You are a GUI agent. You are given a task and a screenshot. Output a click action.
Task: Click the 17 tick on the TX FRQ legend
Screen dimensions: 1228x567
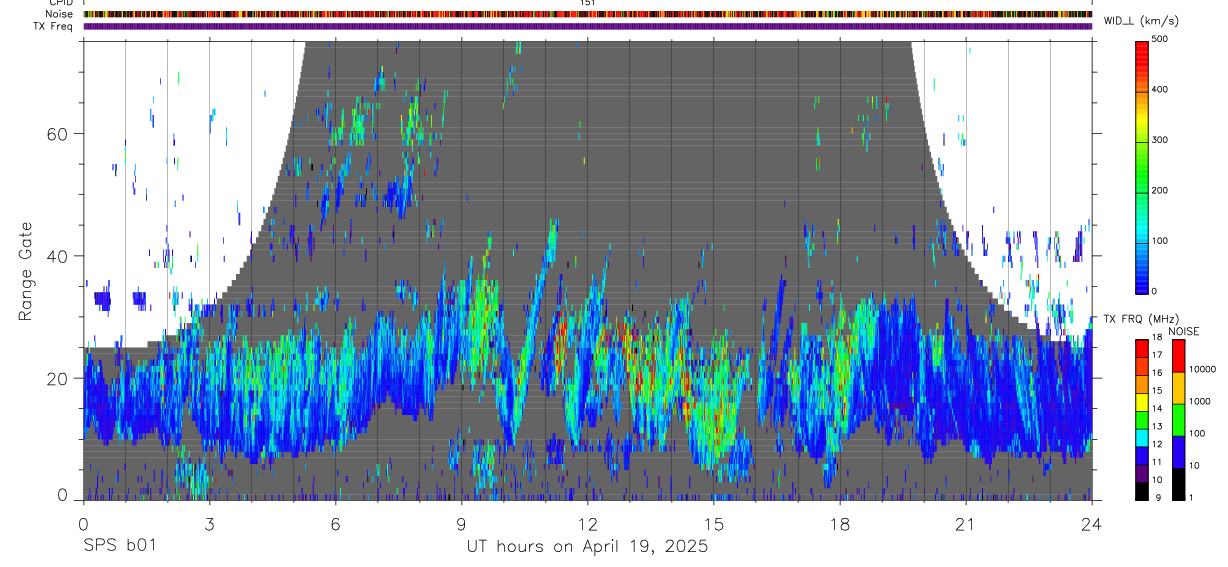[x=1157, y=355]
